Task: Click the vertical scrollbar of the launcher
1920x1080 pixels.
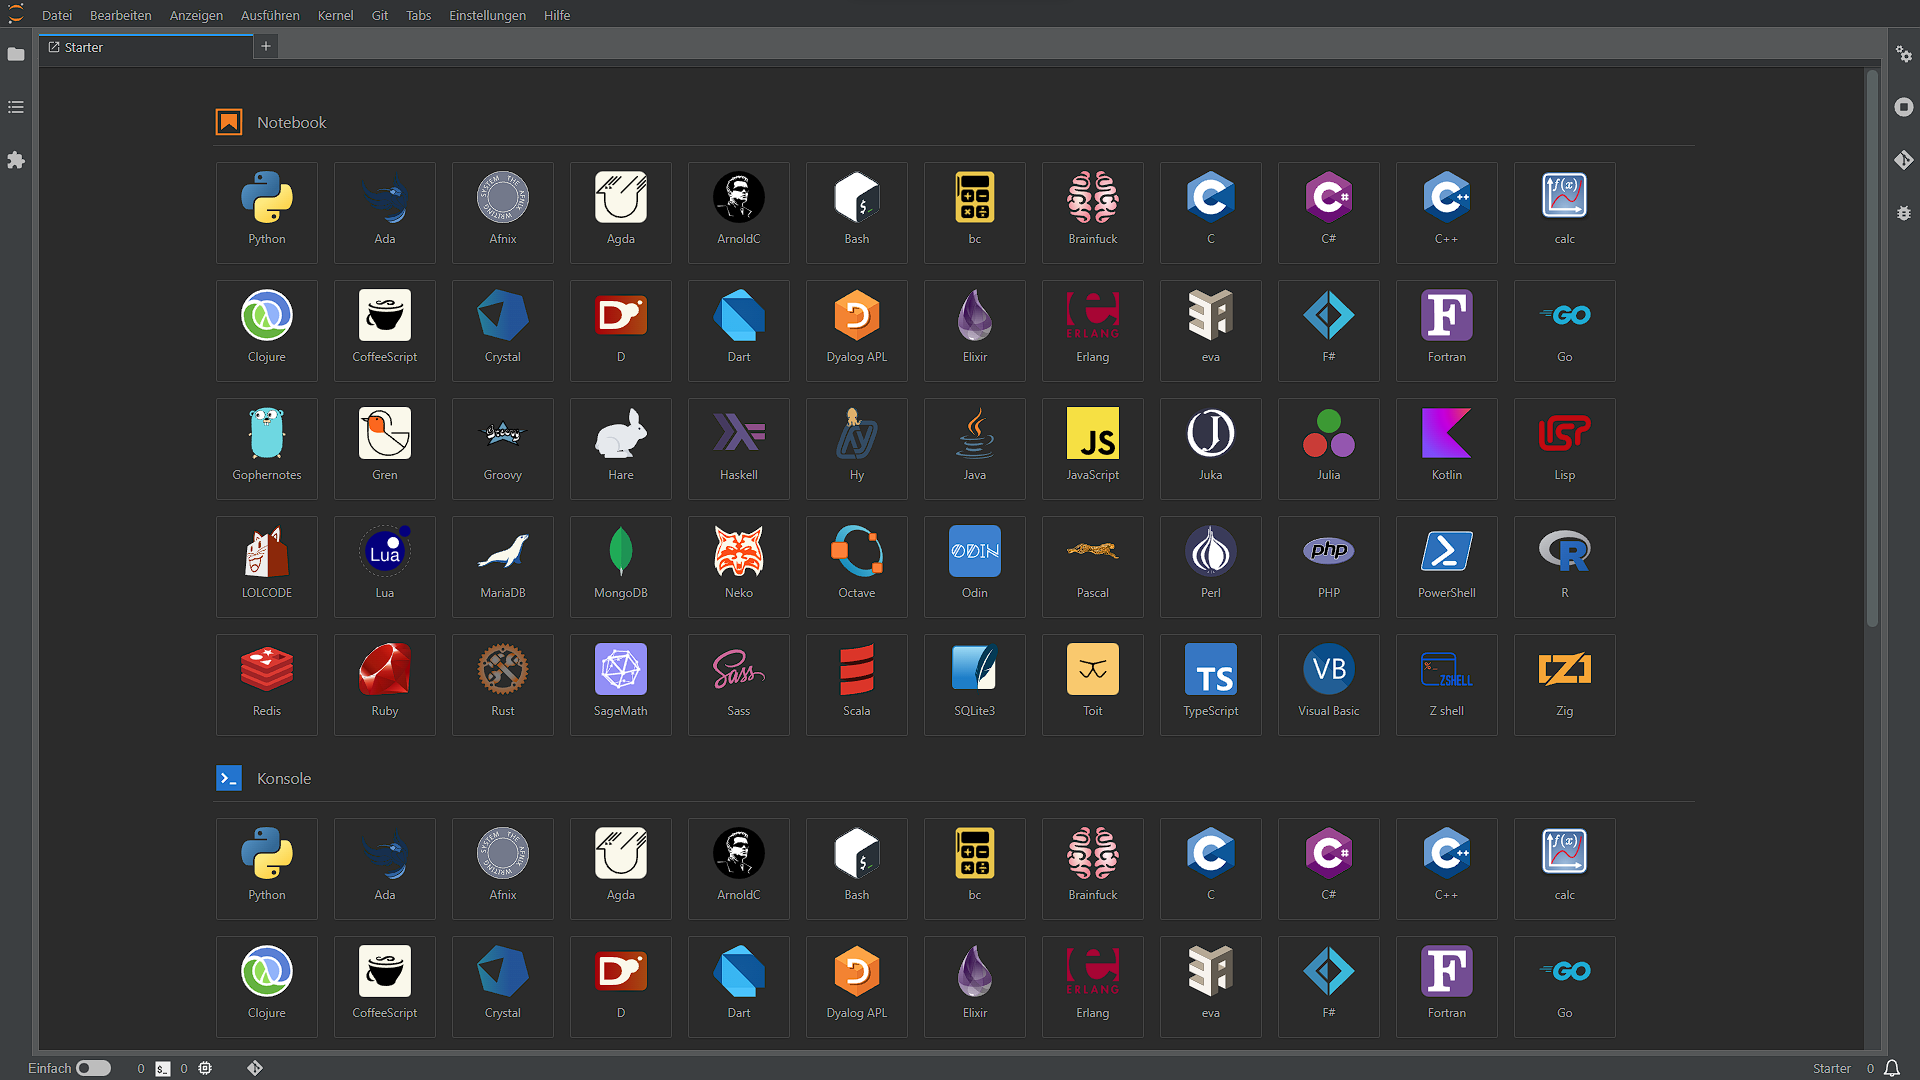Action: tap(1872, 350)
